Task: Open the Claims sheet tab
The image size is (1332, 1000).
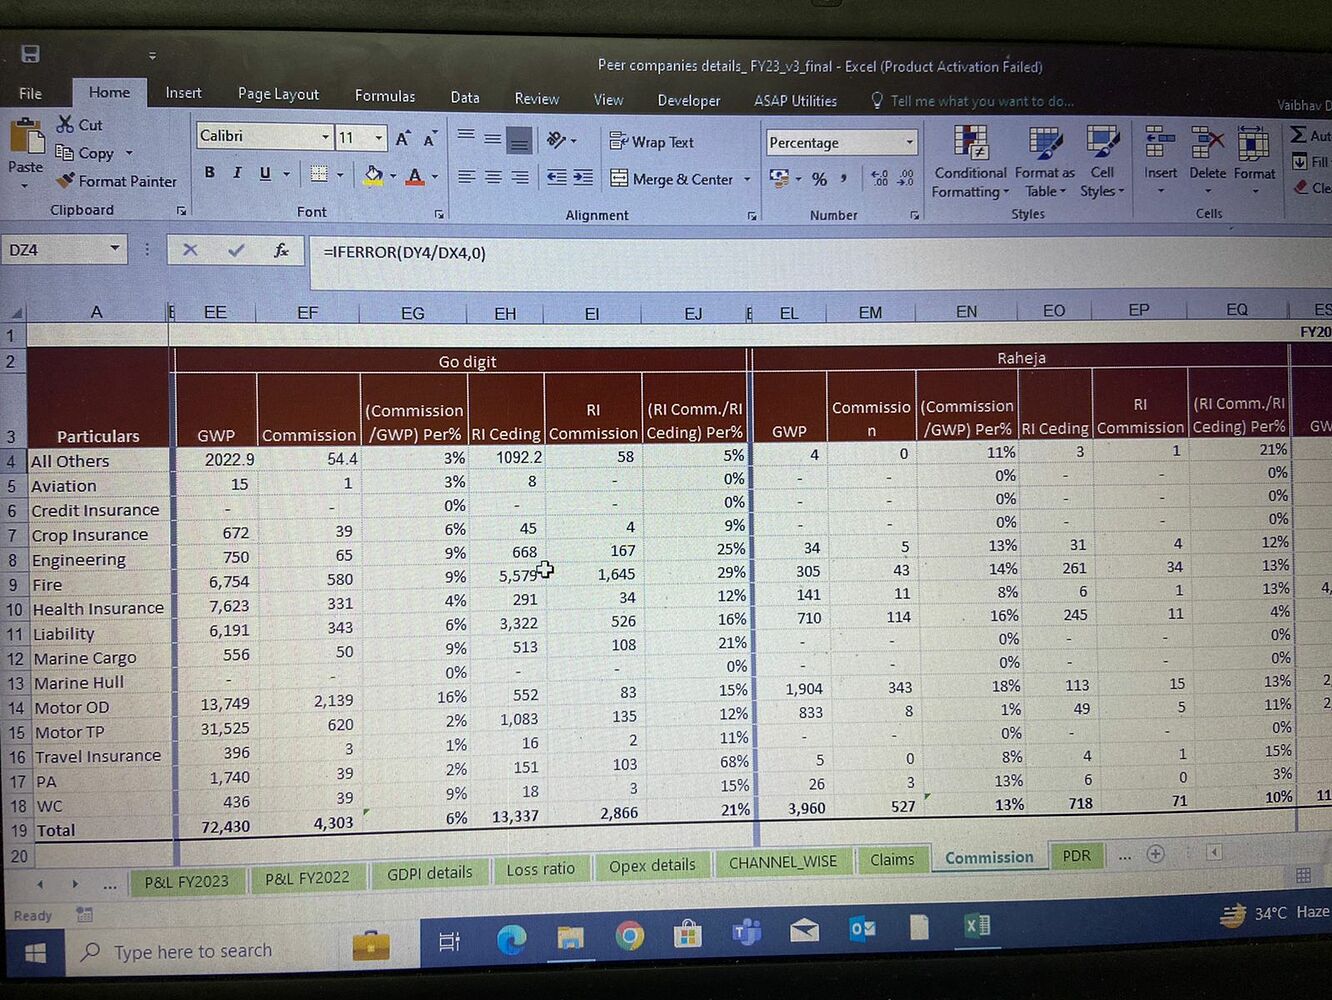Action: [893, 859]
